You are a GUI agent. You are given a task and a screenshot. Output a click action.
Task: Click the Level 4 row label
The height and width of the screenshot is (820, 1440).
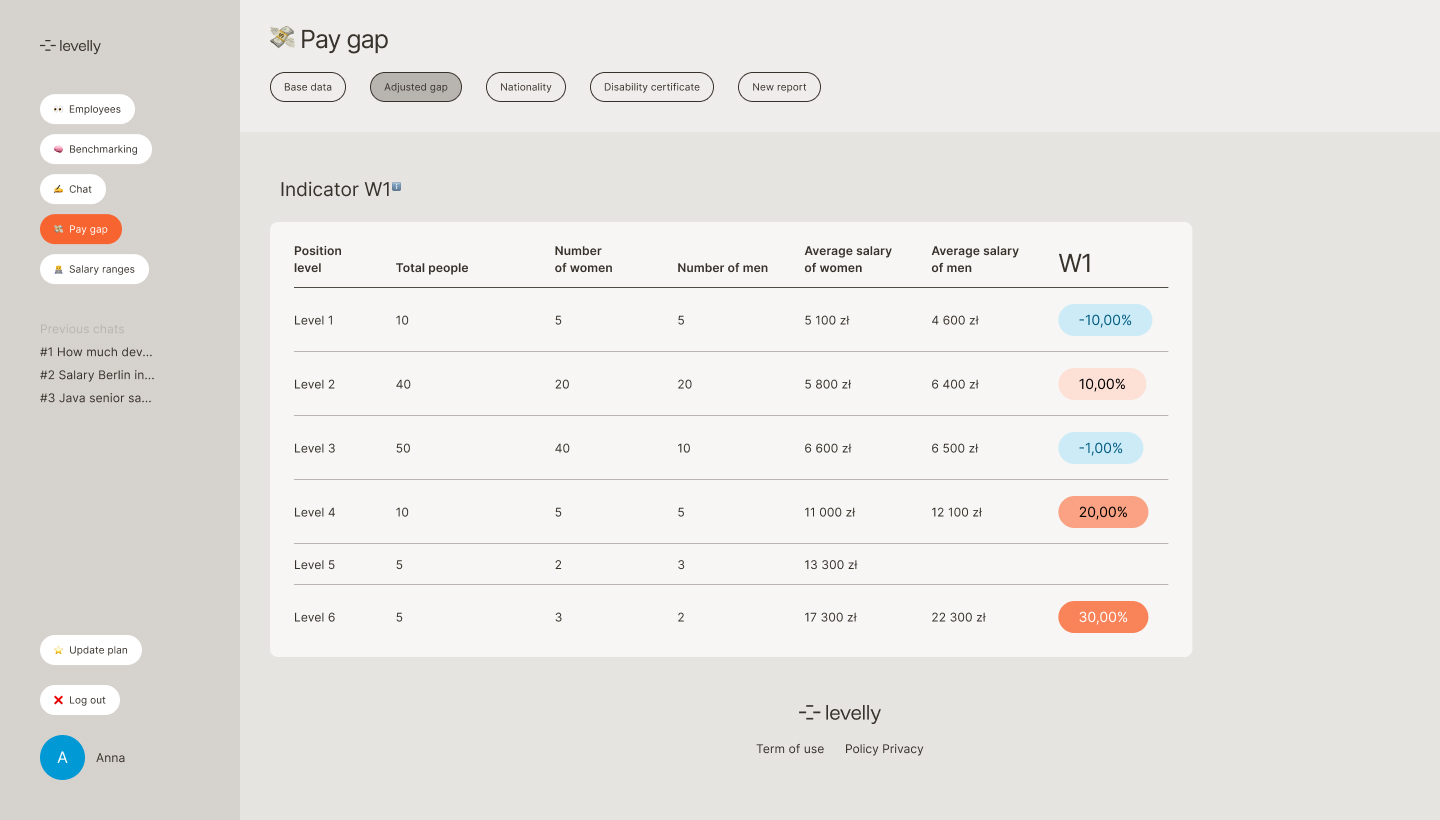[314, 512]
